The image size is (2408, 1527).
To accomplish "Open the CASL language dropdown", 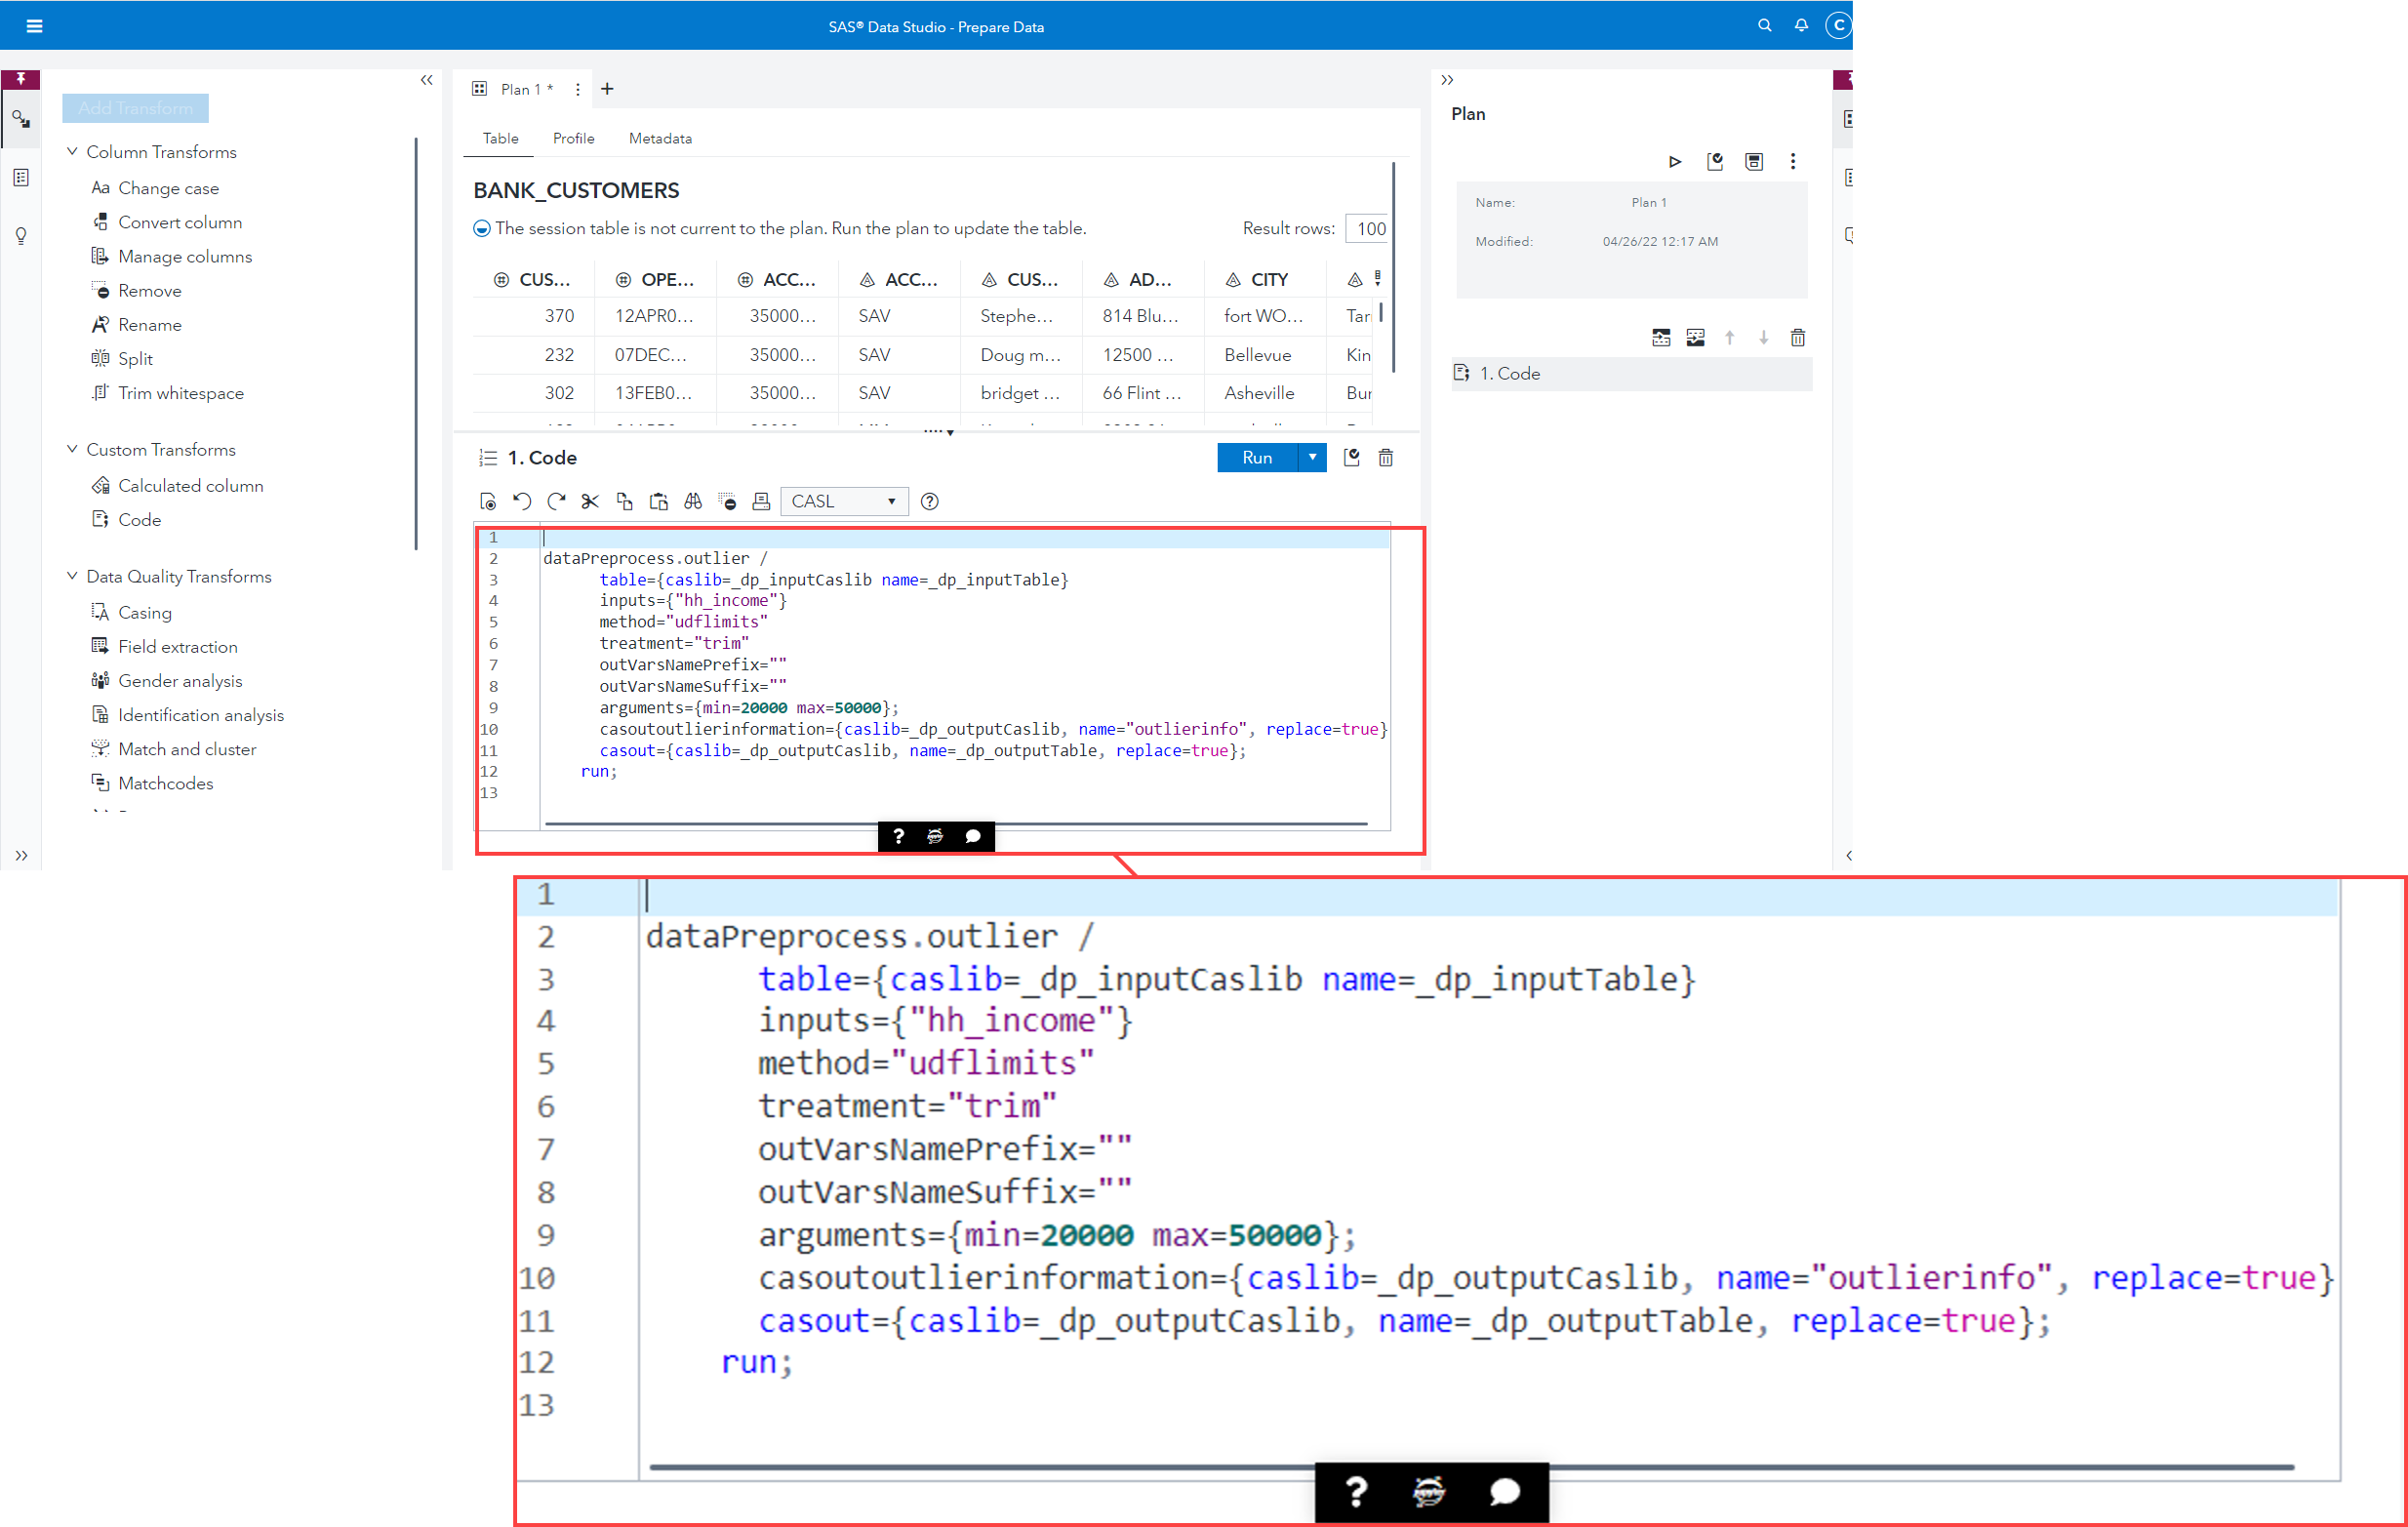I will pos(843,501).
